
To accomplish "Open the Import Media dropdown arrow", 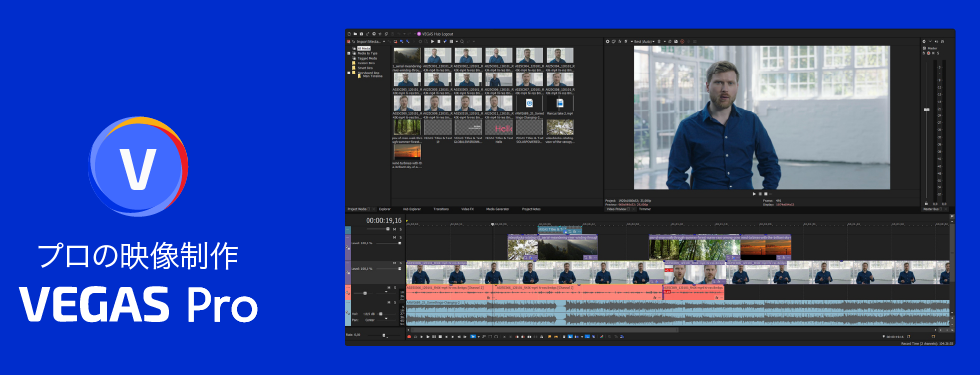I will pyautogui.click(x=384, y=42).
